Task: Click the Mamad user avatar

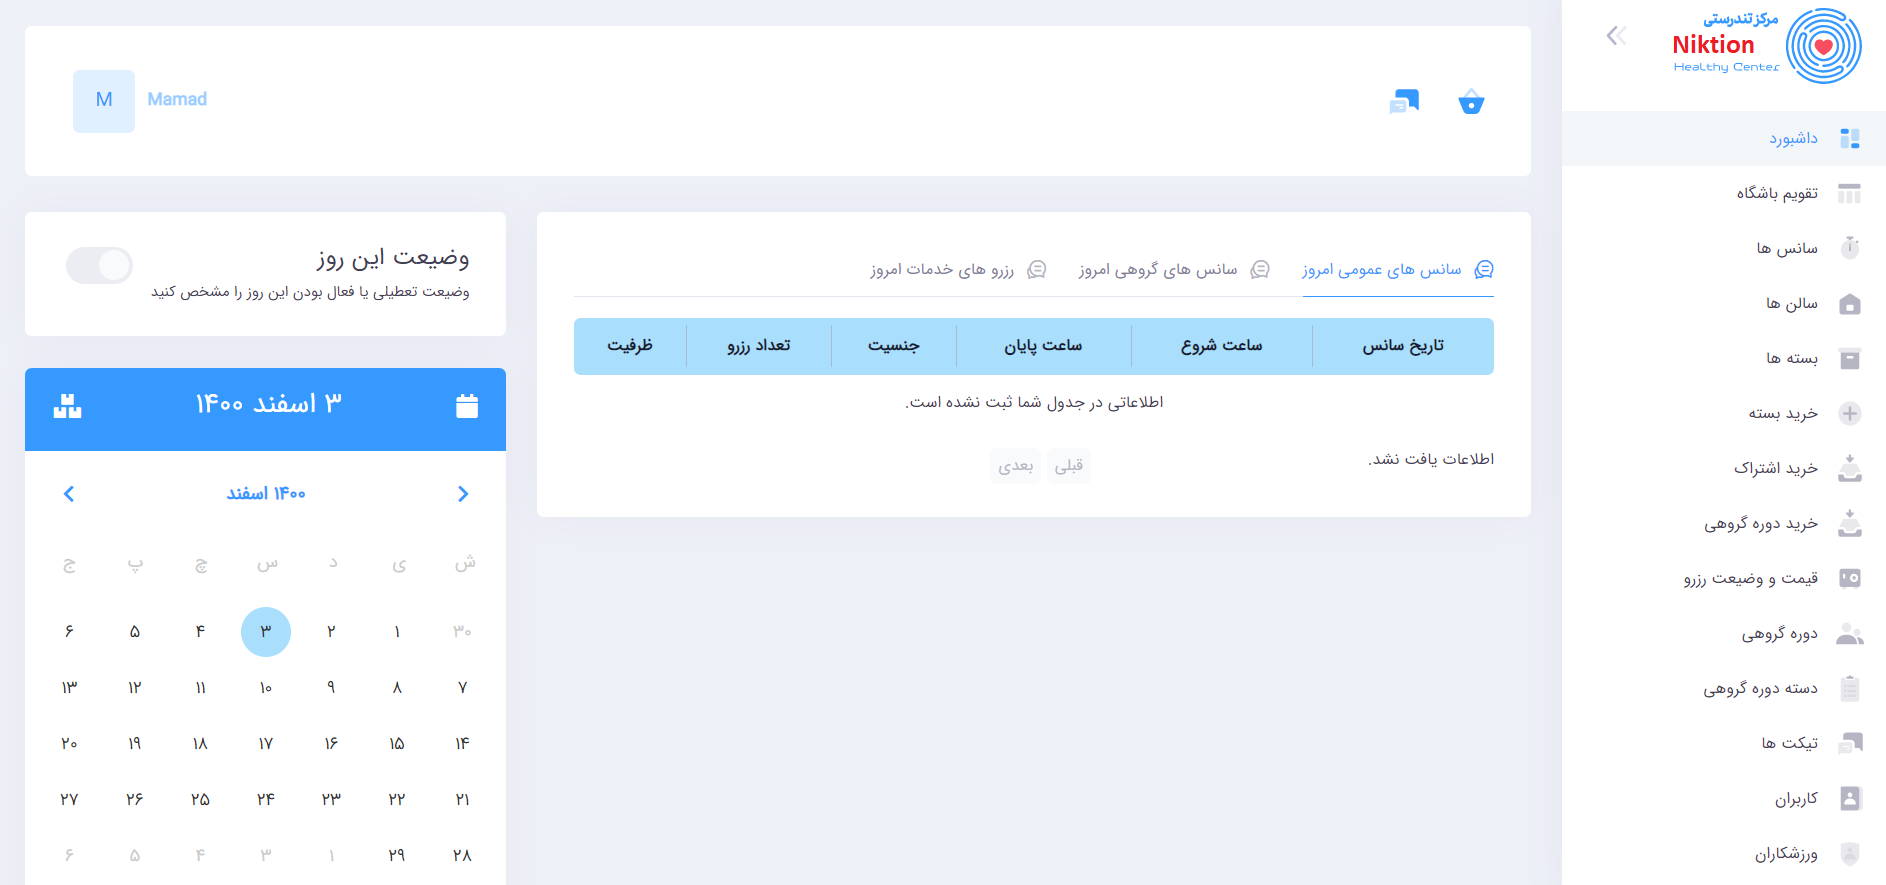Action: 104,101
